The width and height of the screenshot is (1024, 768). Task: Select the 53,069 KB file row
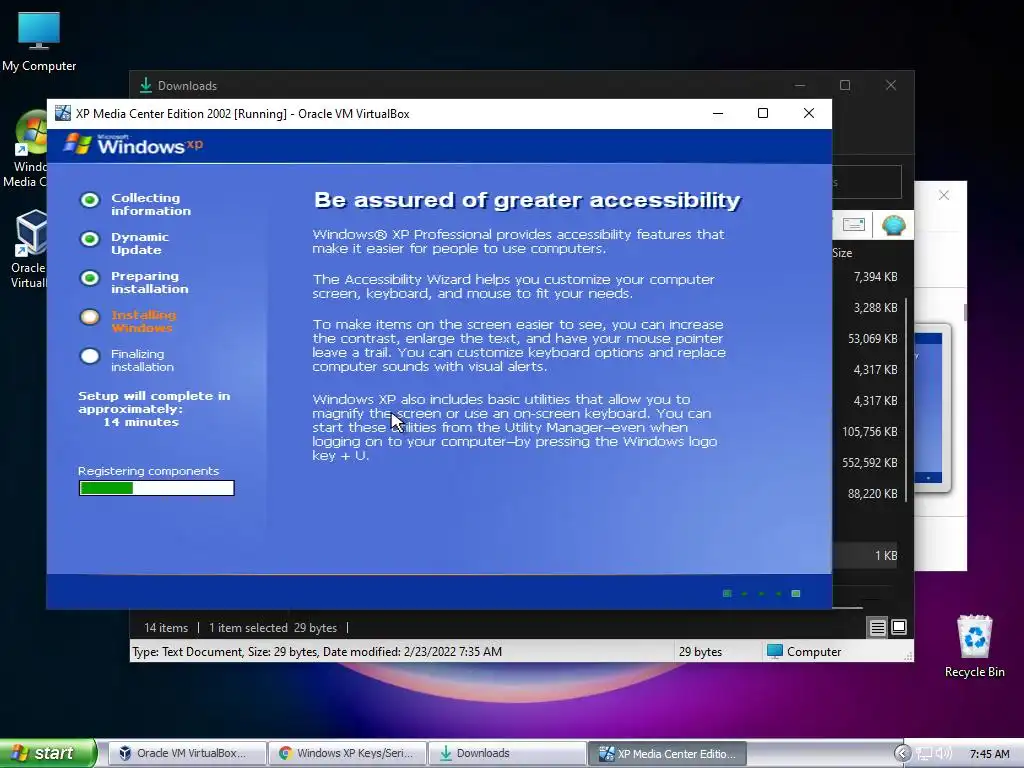click(866, 338)
